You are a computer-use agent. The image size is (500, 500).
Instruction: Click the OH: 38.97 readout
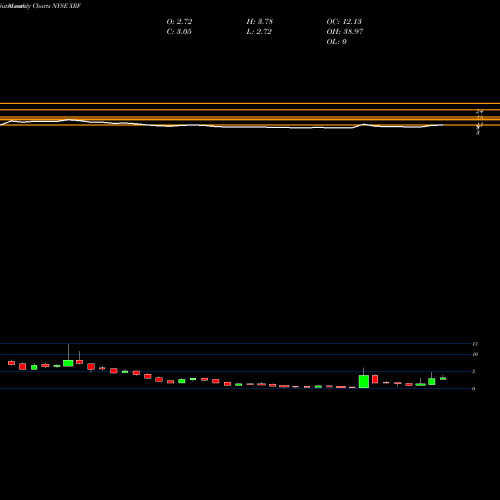pyautogui.click(x=345, y=31)
